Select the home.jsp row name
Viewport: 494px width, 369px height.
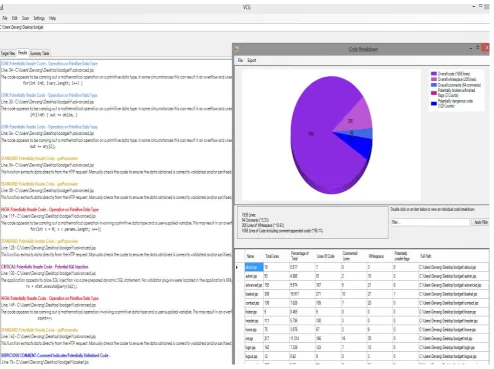tap(254, 330)
